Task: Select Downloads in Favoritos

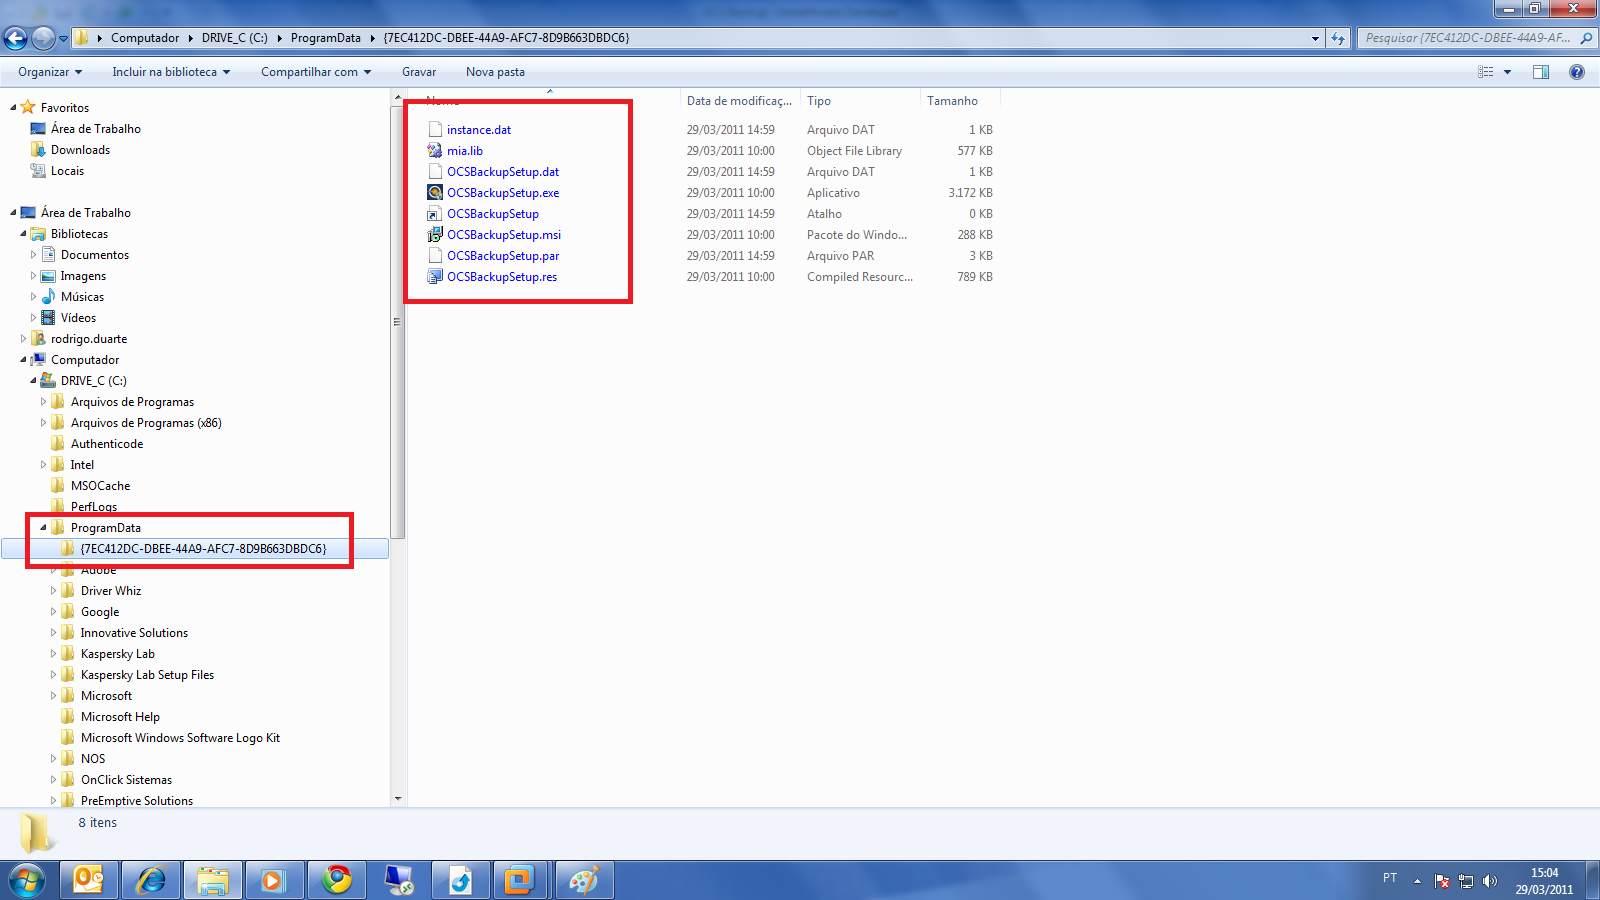Action: (80, 150)
